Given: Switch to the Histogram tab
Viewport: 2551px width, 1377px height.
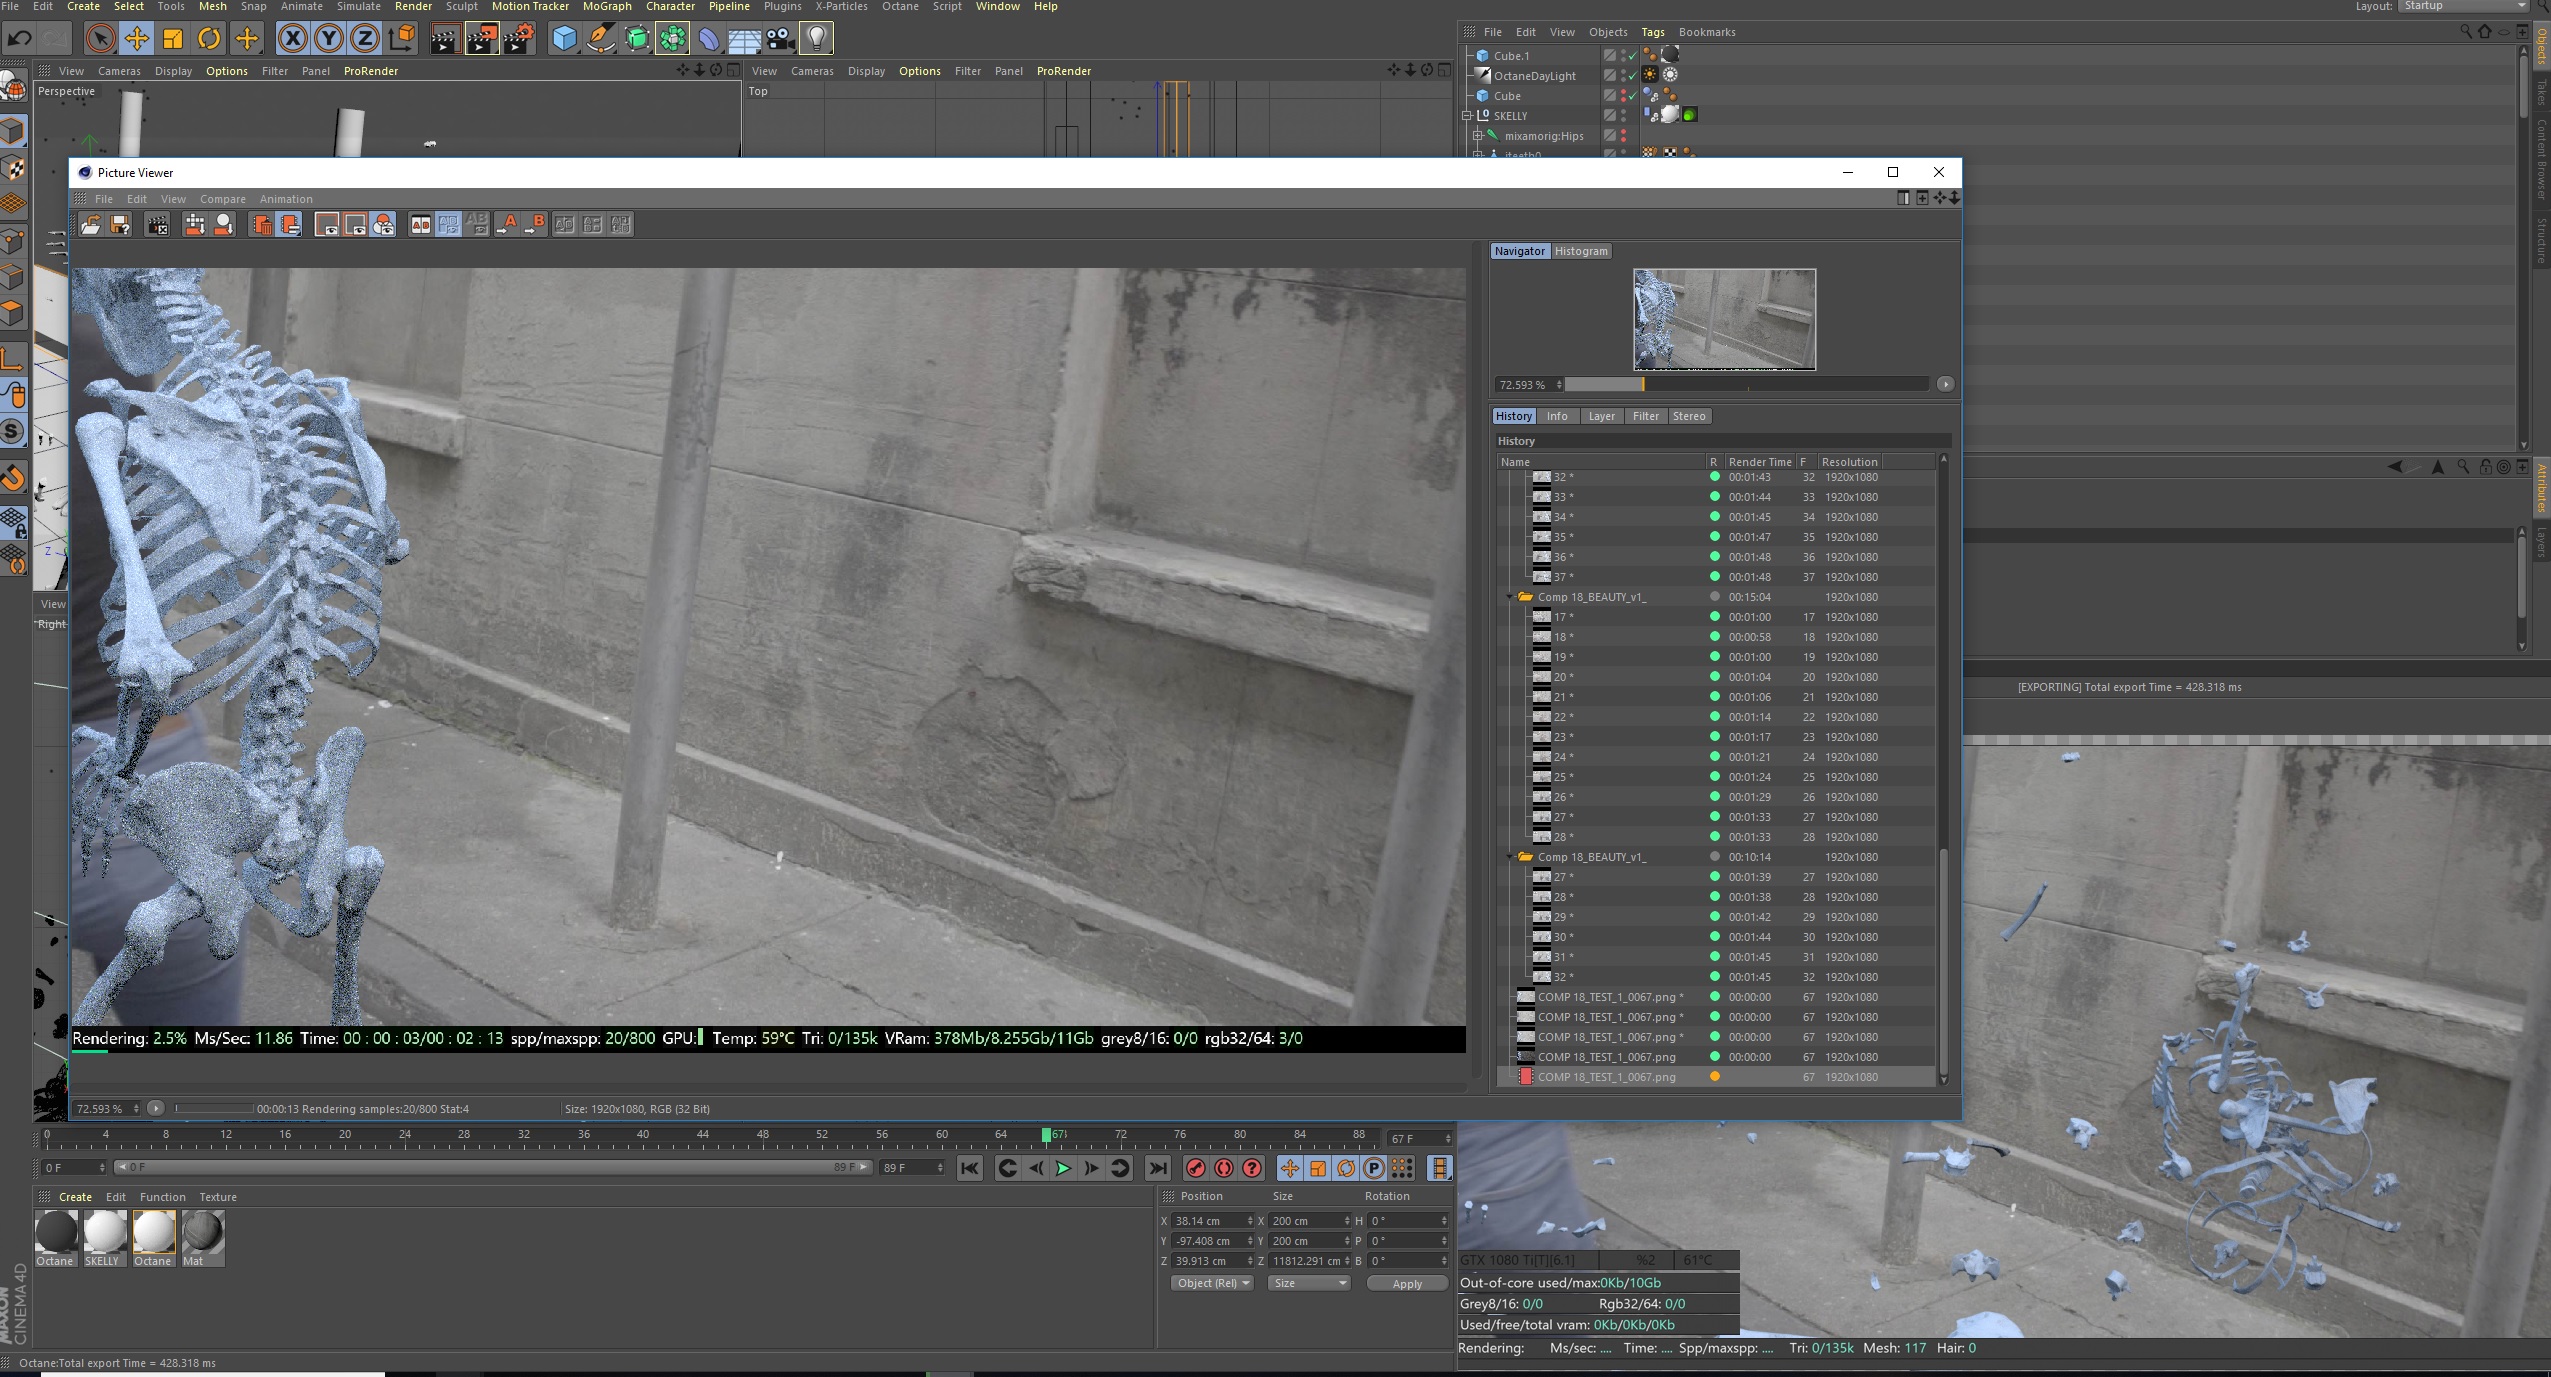Looking at the screenshot, I should 1580,251.
